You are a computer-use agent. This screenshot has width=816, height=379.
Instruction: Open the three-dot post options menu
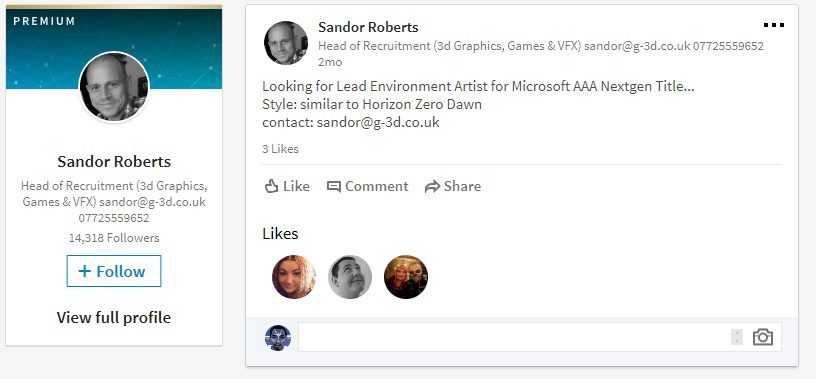click(x=773, y=25)
